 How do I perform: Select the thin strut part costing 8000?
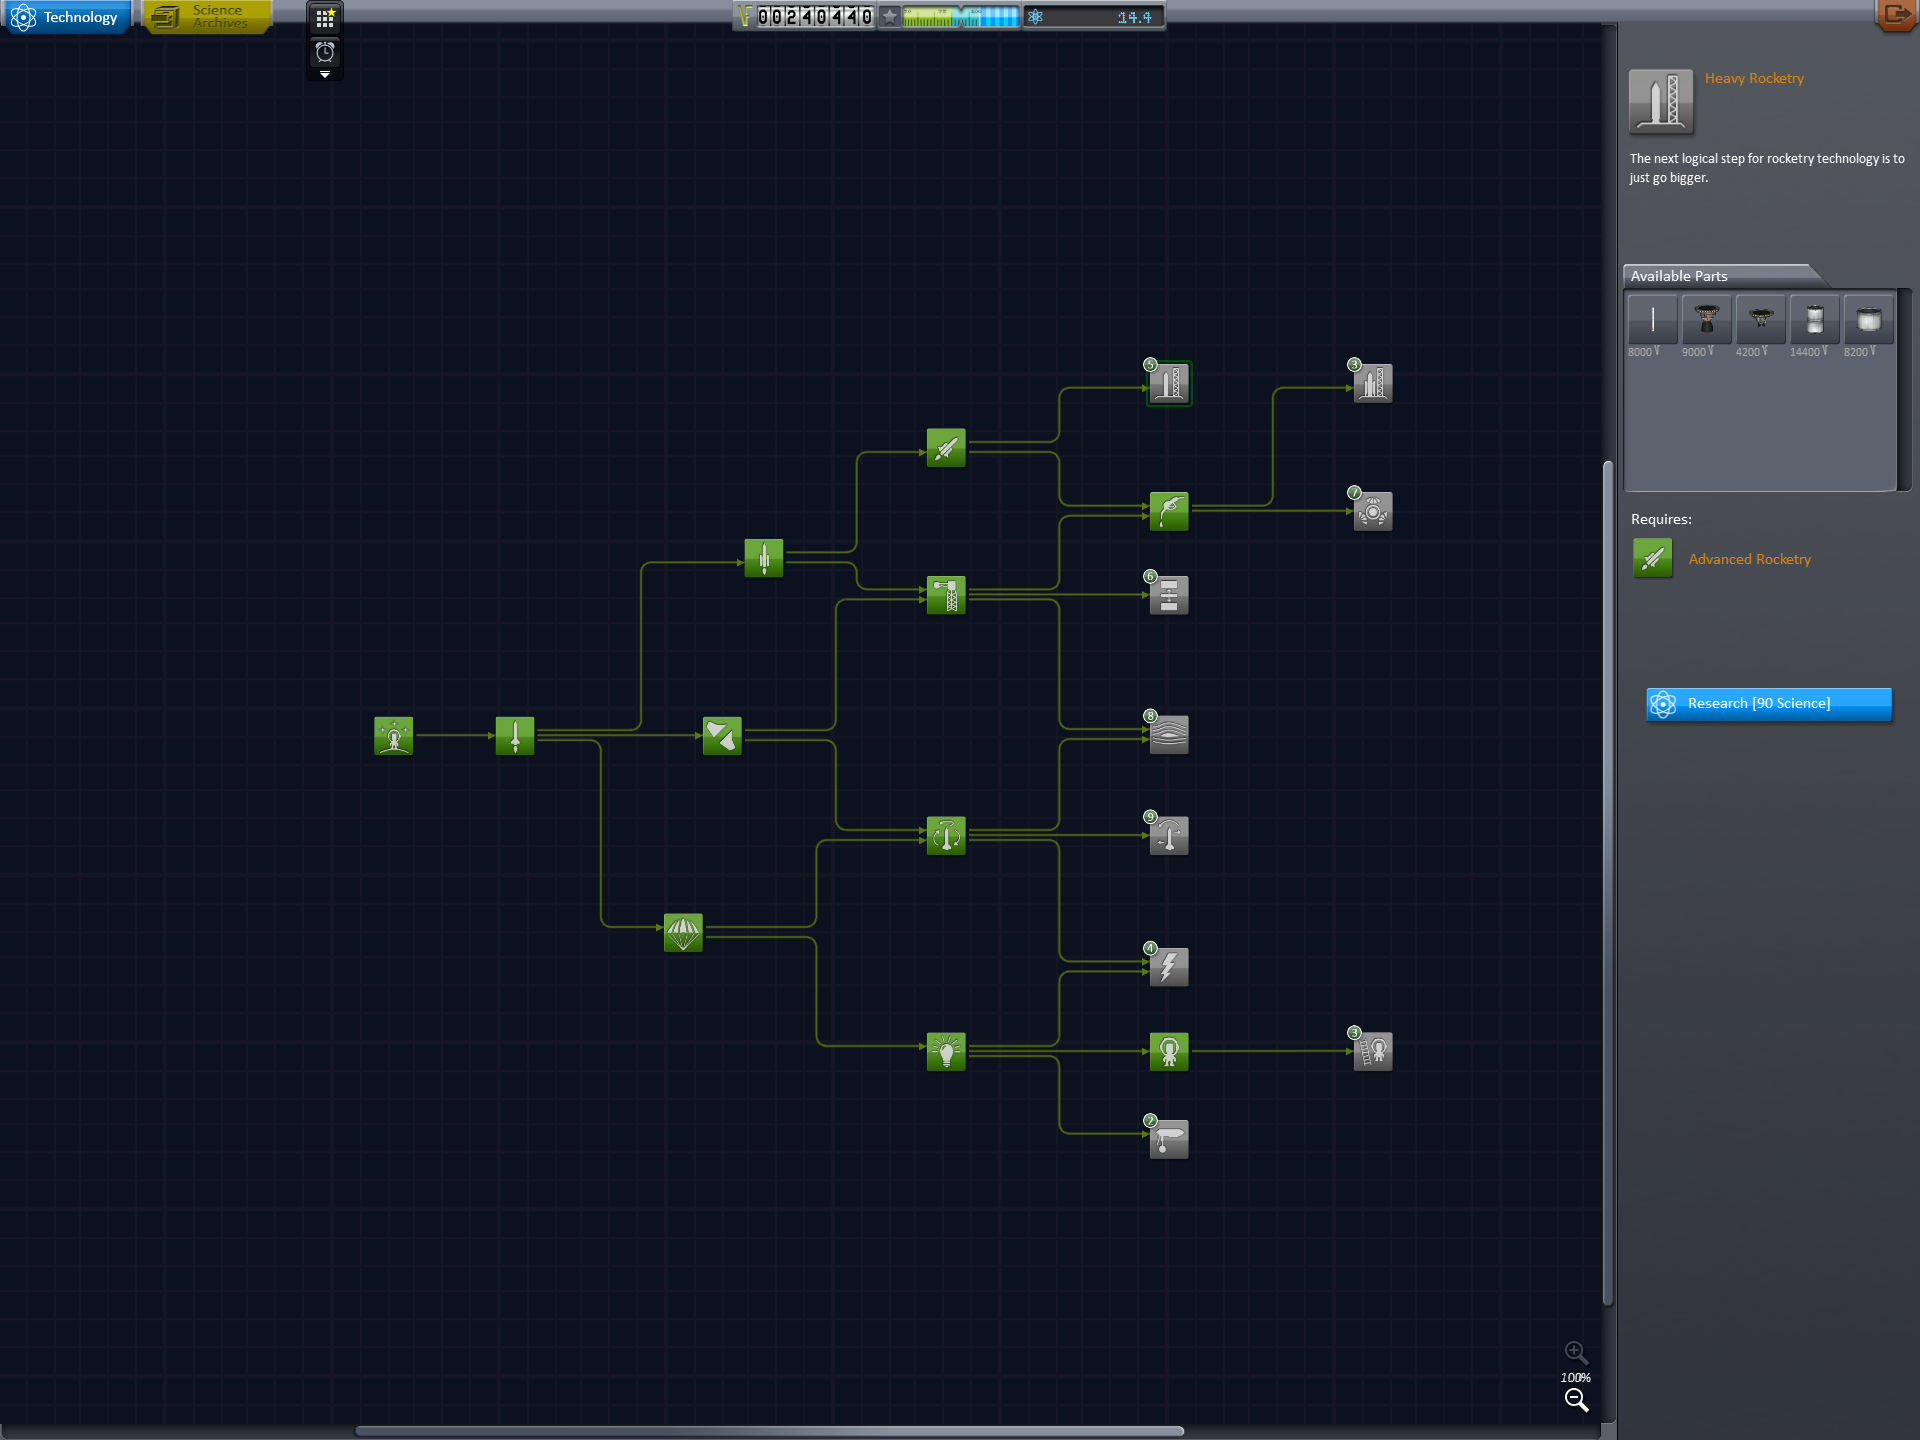click(x=1652, y=320)
